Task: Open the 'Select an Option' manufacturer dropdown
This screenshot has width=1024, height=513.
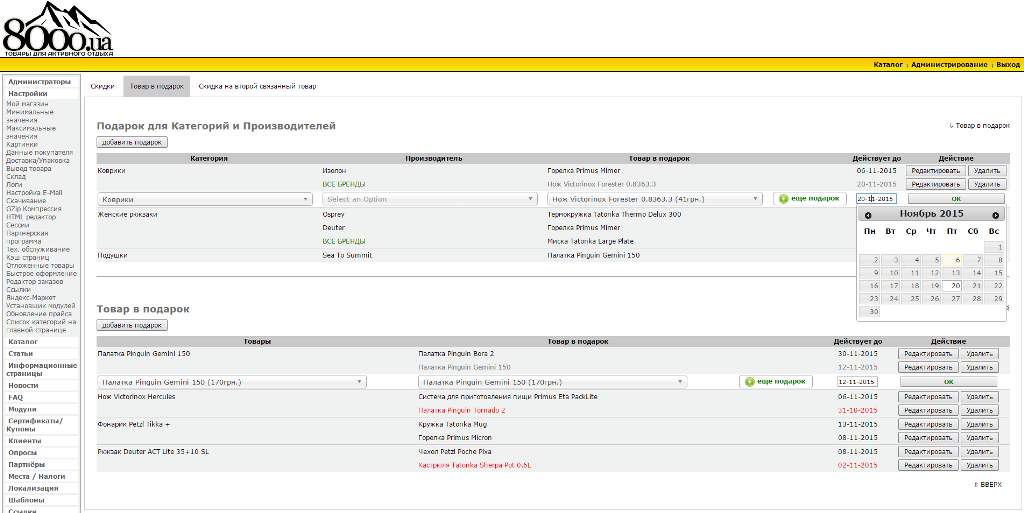Action: tap(430, 199)
